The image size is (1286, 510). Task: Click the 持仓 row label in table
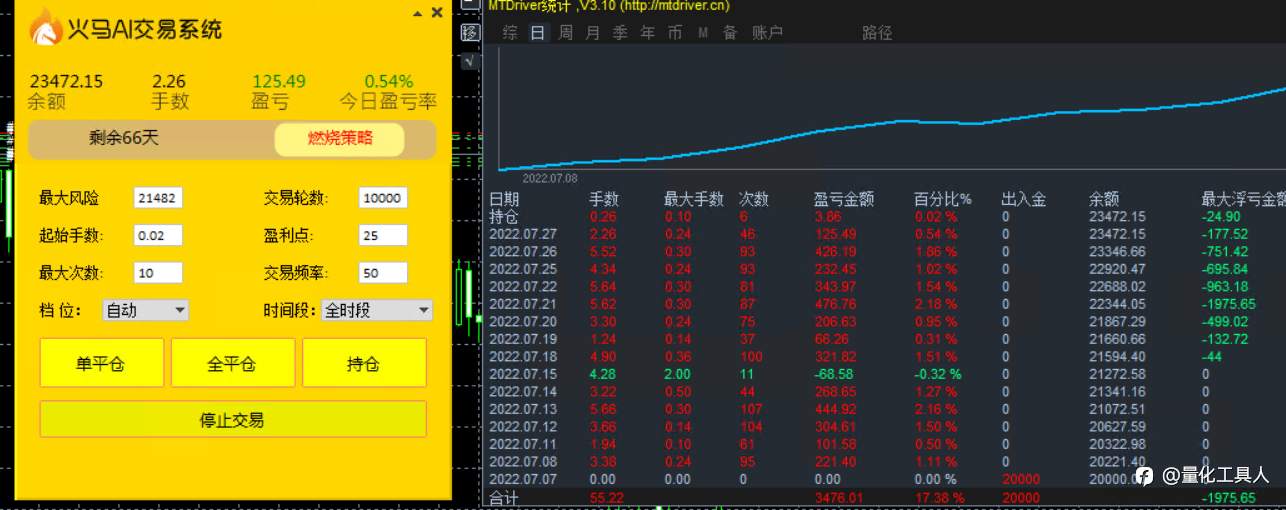pos(503,216)
